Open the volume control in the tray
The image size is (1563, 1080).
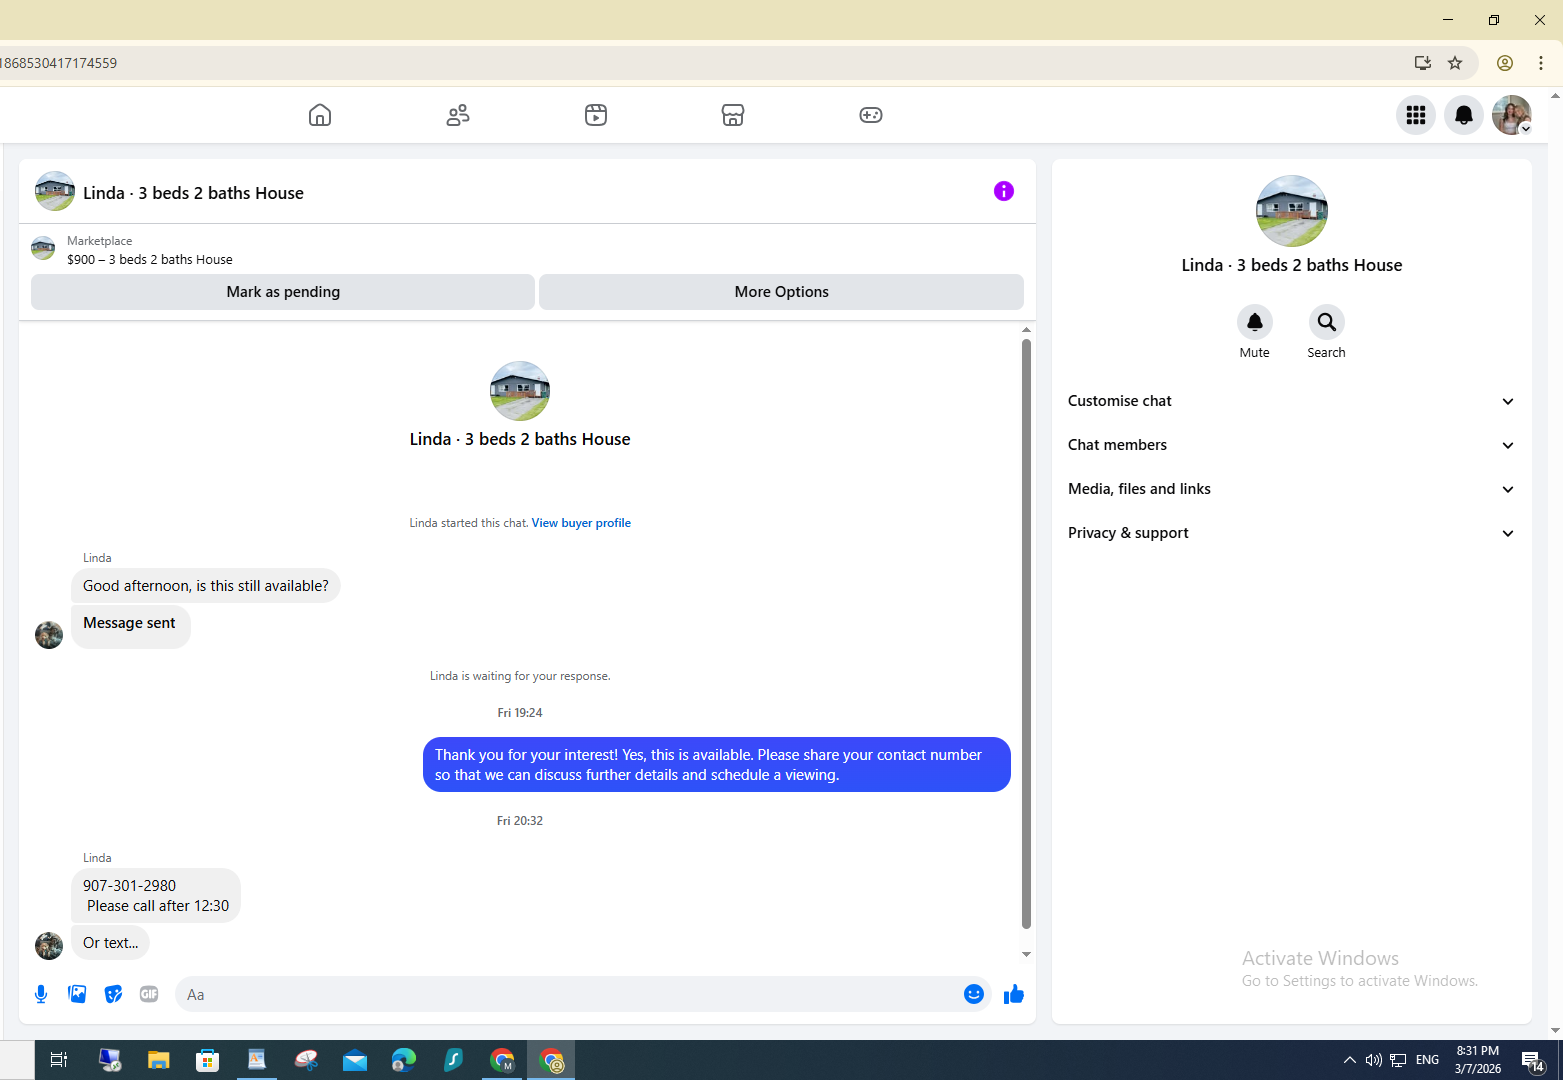click(1374, 1060)
